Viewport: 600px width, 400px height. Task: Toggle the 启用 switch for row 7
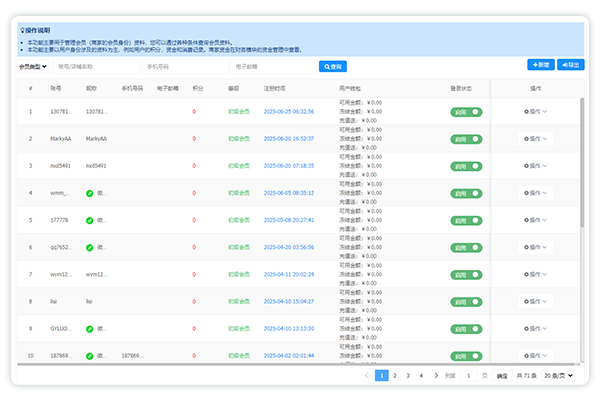click(x=466, y=274)
